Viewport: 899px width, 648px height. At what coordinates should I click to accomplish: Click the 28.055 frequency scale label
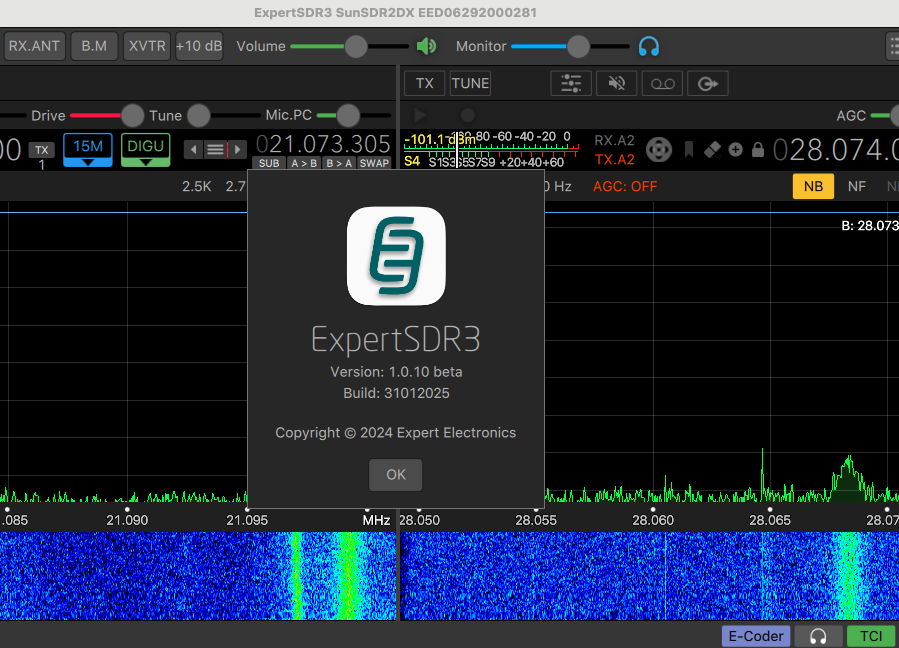[536, 520]
